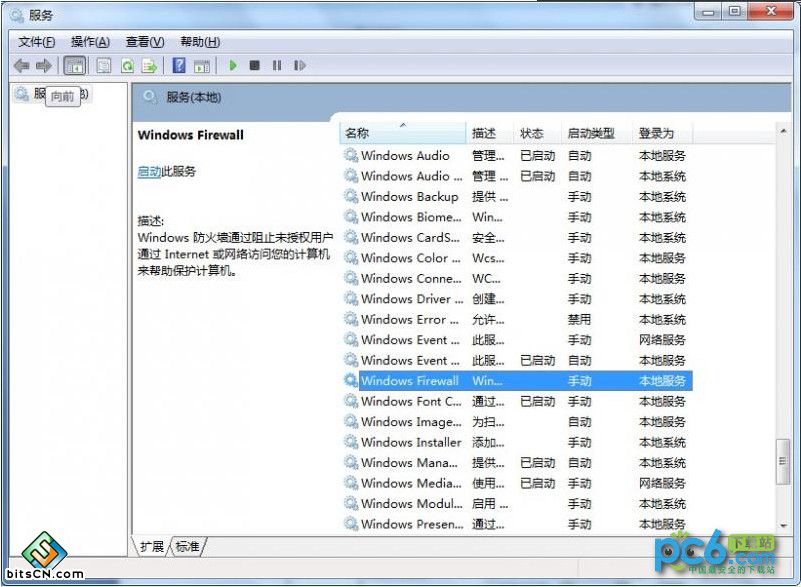Sort by the 登录为 column header
Image resolution: width=801 pixels, height=587 pixels.
pos(662,133)
